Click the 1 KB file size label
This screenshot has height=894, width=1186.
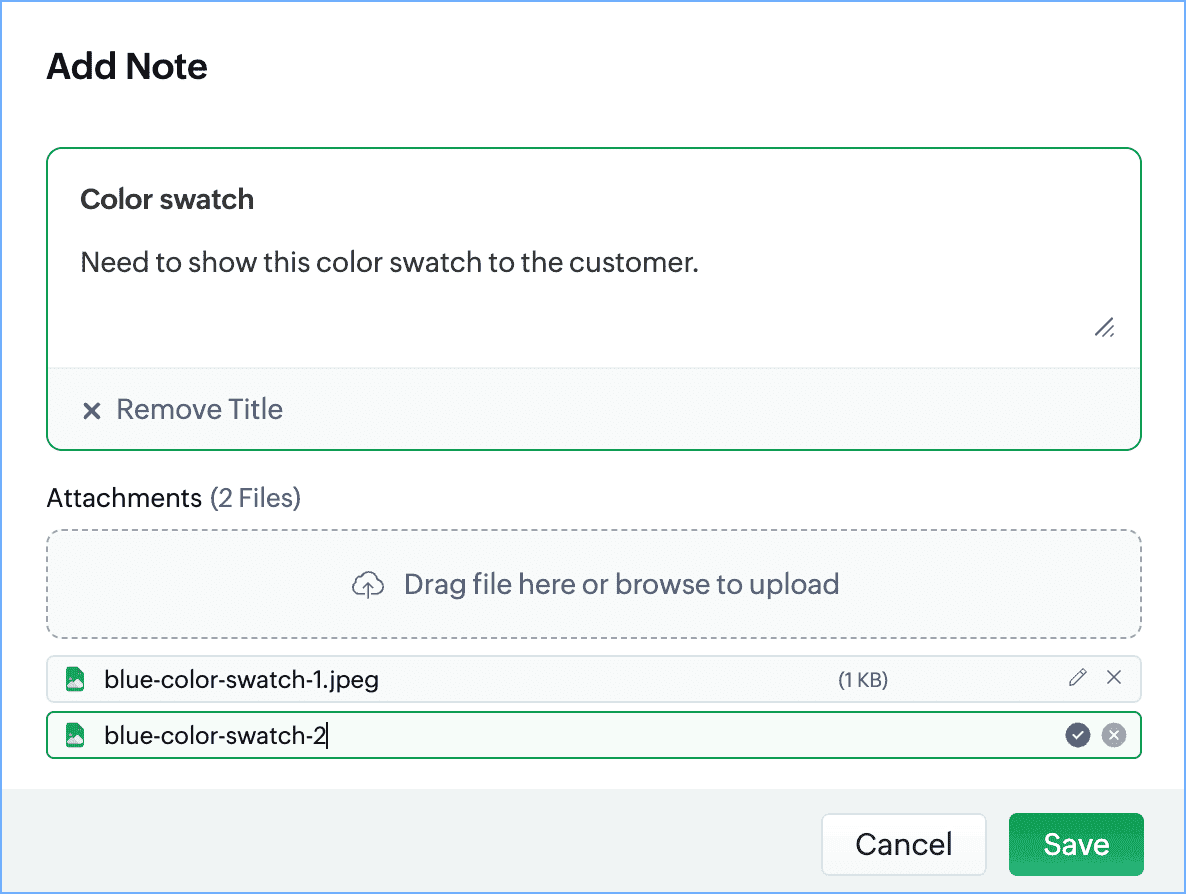coord(862,680)
